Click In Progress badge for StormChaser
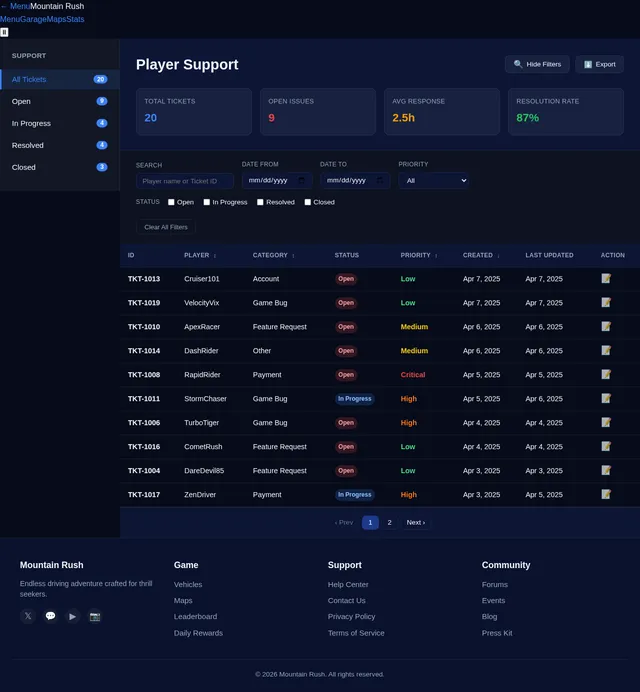The image size is (640, 692). [354, 399]
